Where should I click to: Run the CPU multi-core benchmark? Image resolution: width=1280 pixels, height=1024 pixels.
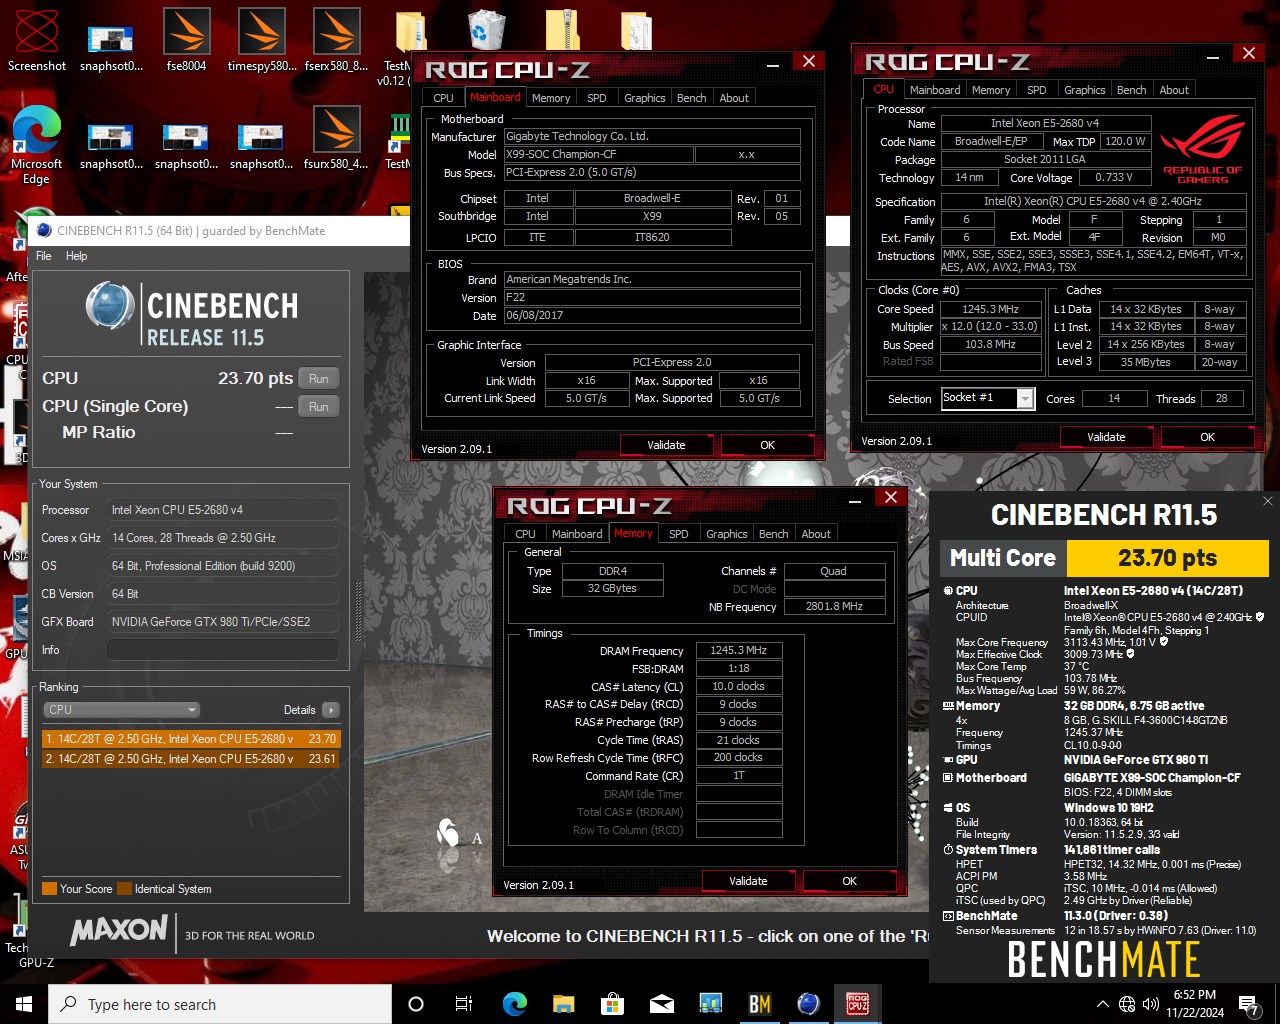click(319, 379)
